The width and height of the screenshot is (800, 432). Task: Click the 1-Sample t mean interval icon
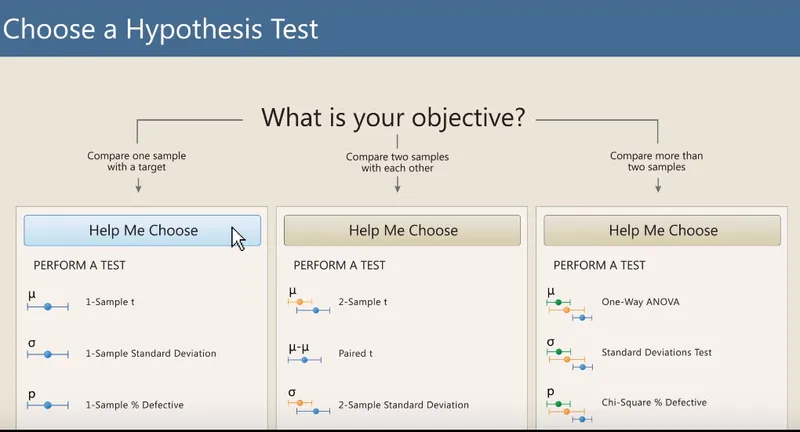[47, 301]
